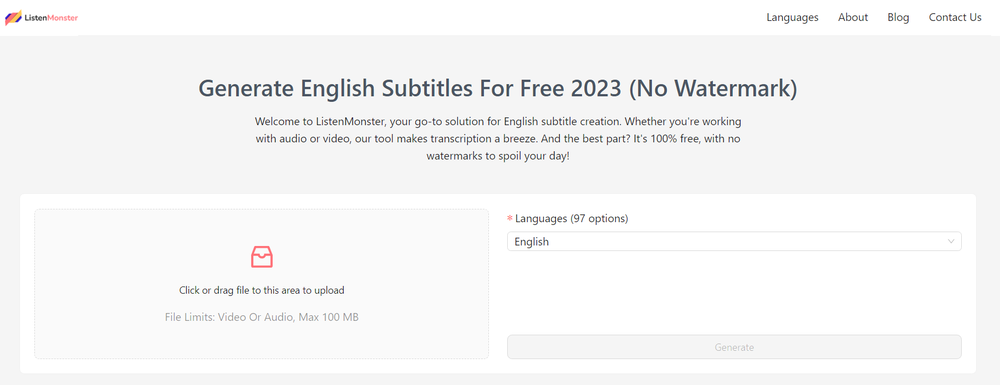
Task: Click the ListenMonster brand name text
Action: point(51,18)
